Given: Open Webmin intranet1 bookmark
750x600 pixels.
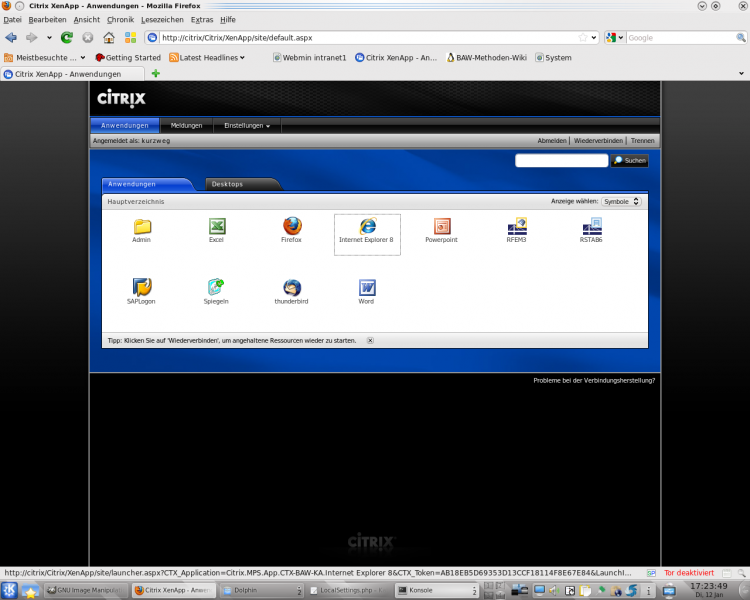Looking at the screenshot, I should pyautogui.click(x=309, y=57).
